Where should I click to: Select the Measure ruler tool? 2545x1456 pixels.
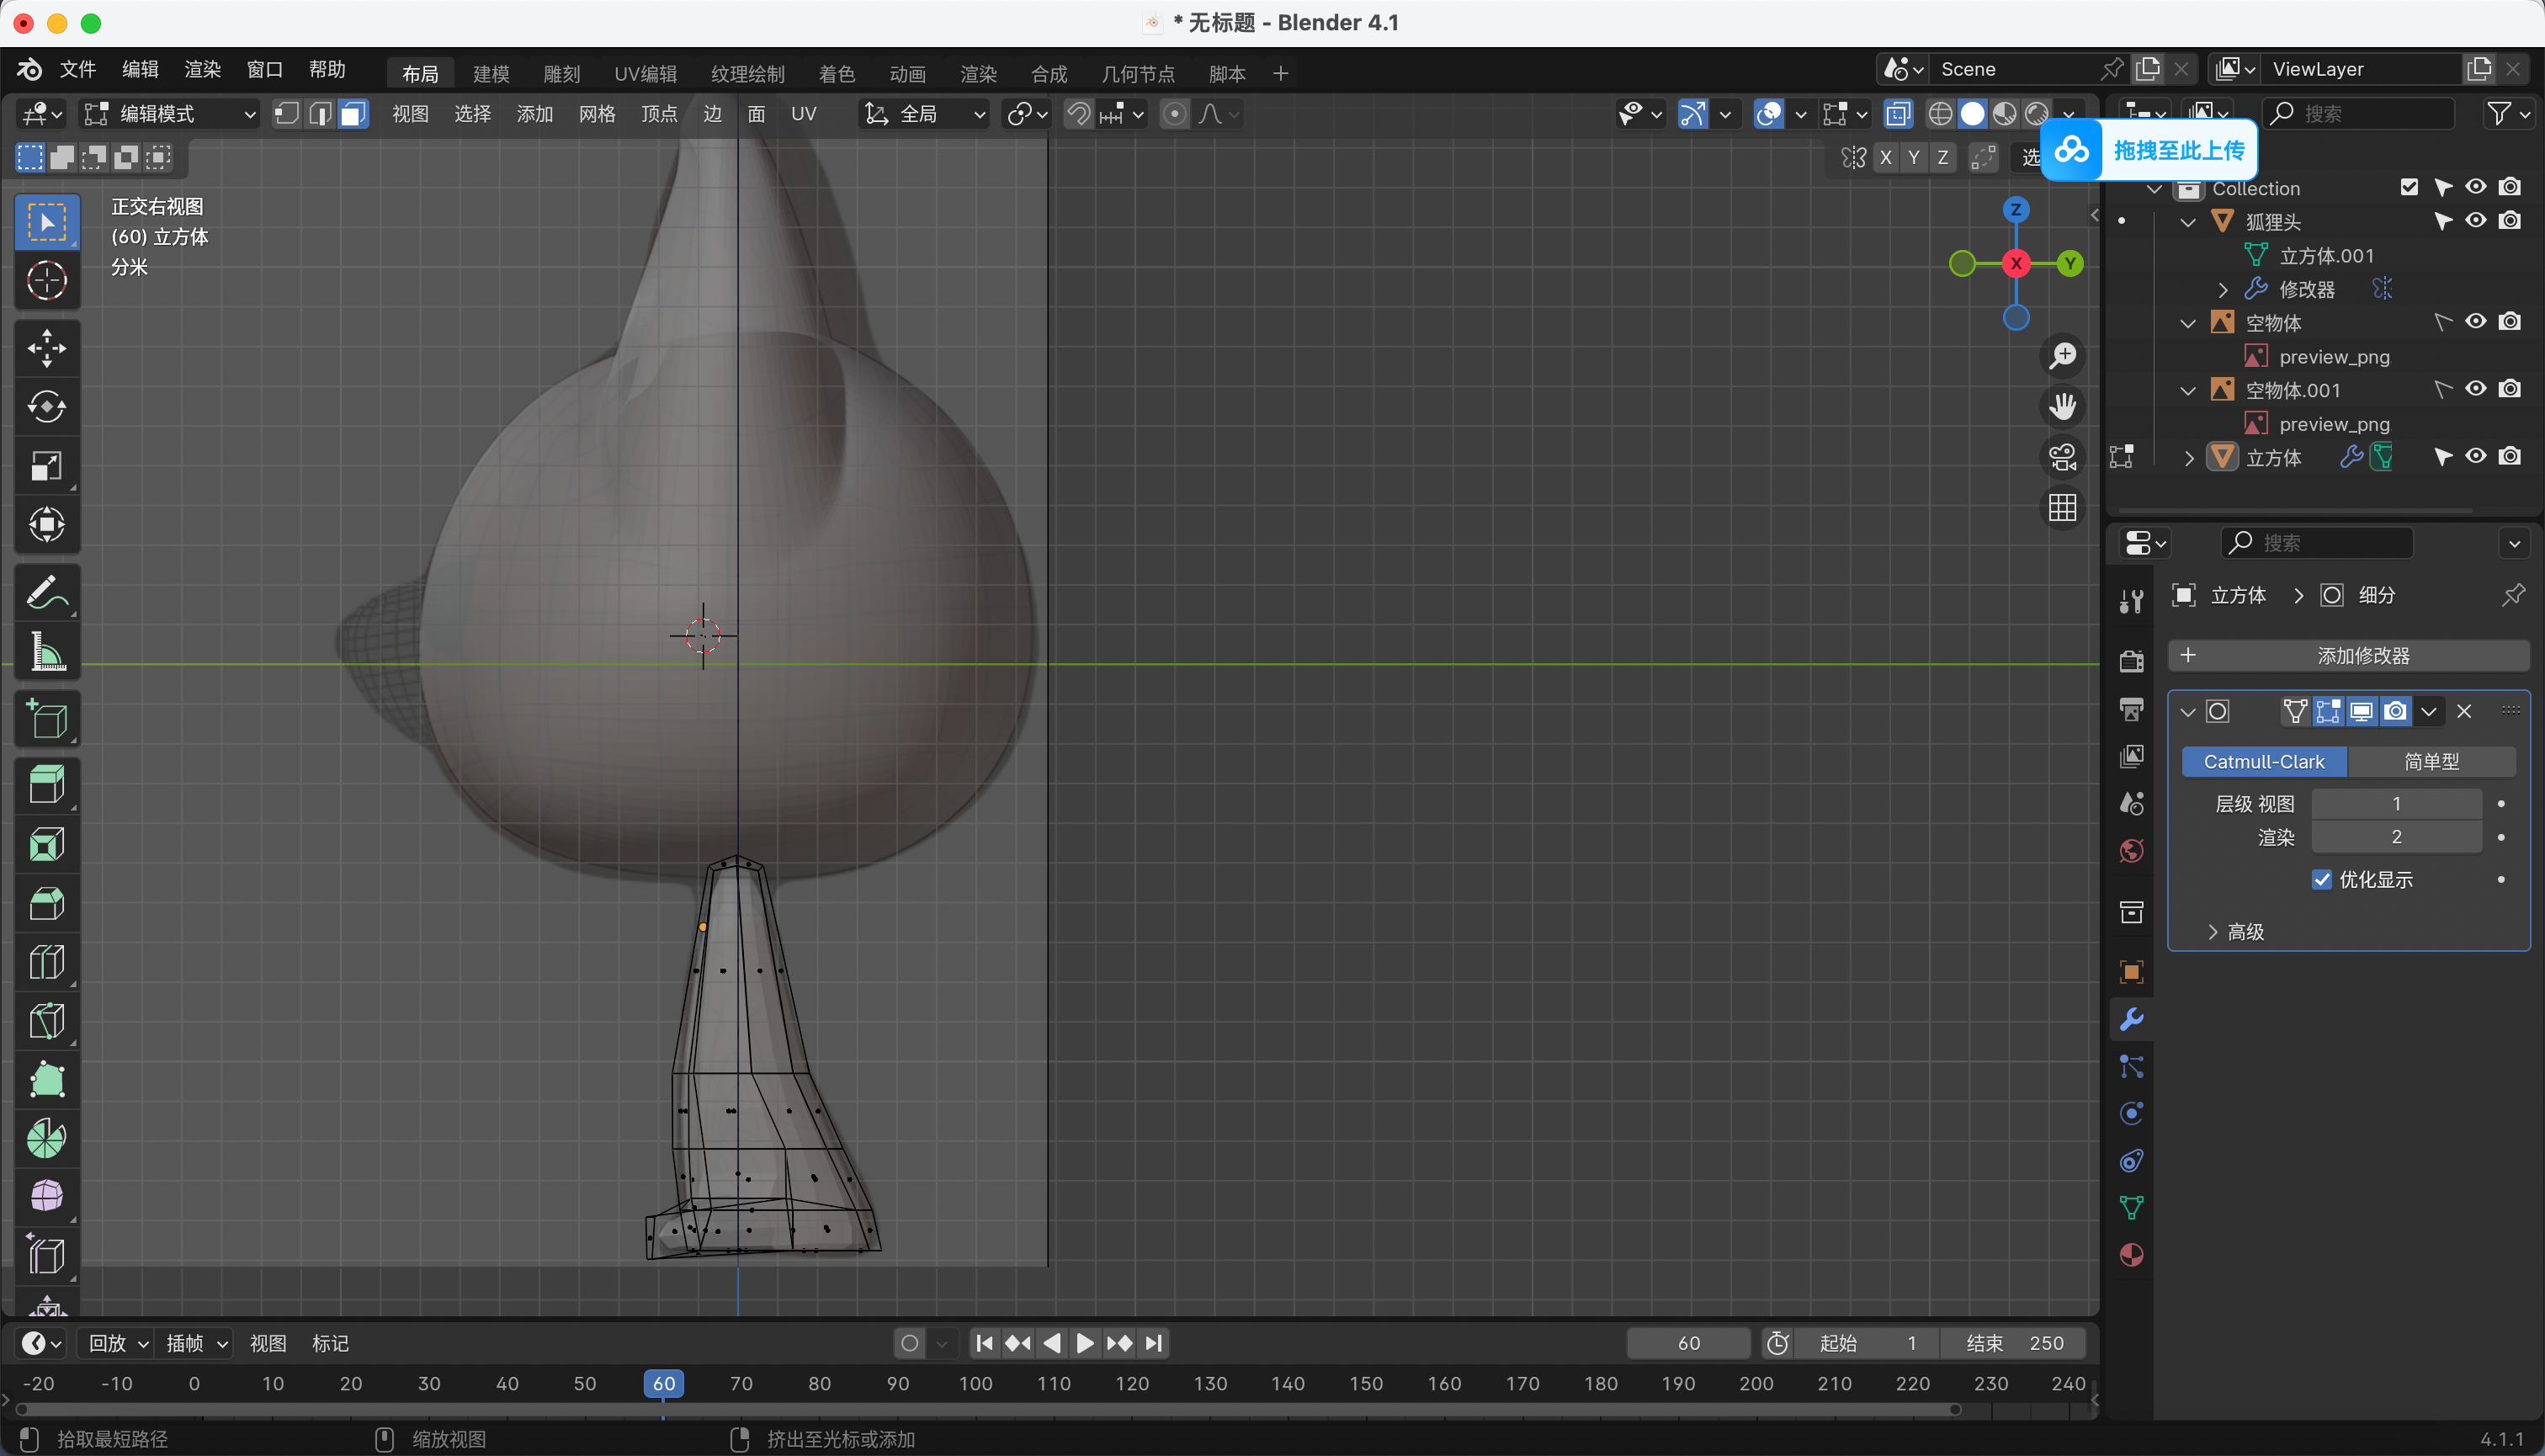click(x=46, y=652)
